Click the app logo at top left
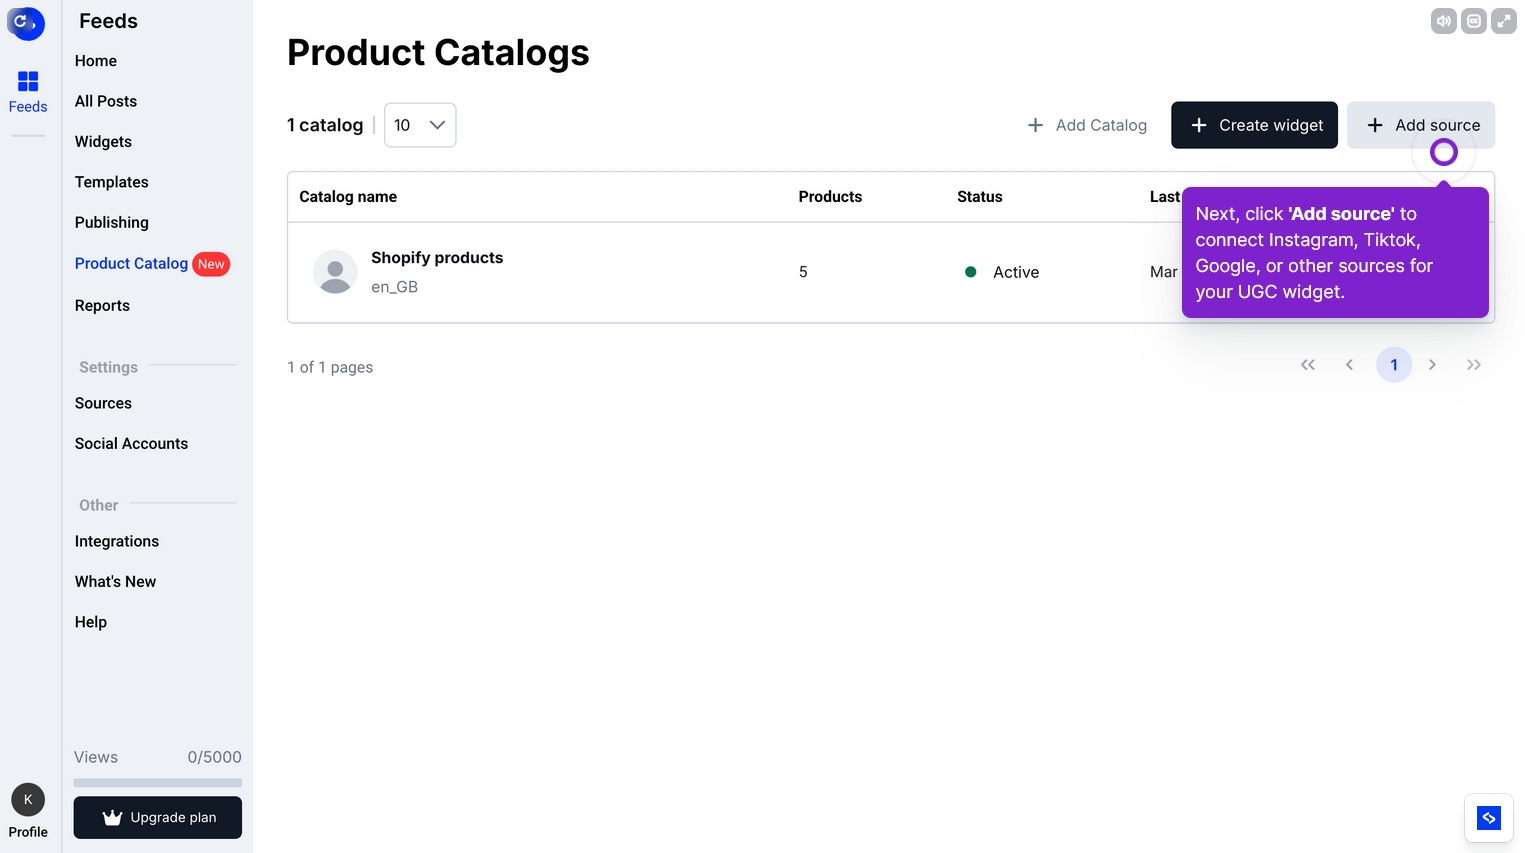The image size is (1525, 853). 26,23
